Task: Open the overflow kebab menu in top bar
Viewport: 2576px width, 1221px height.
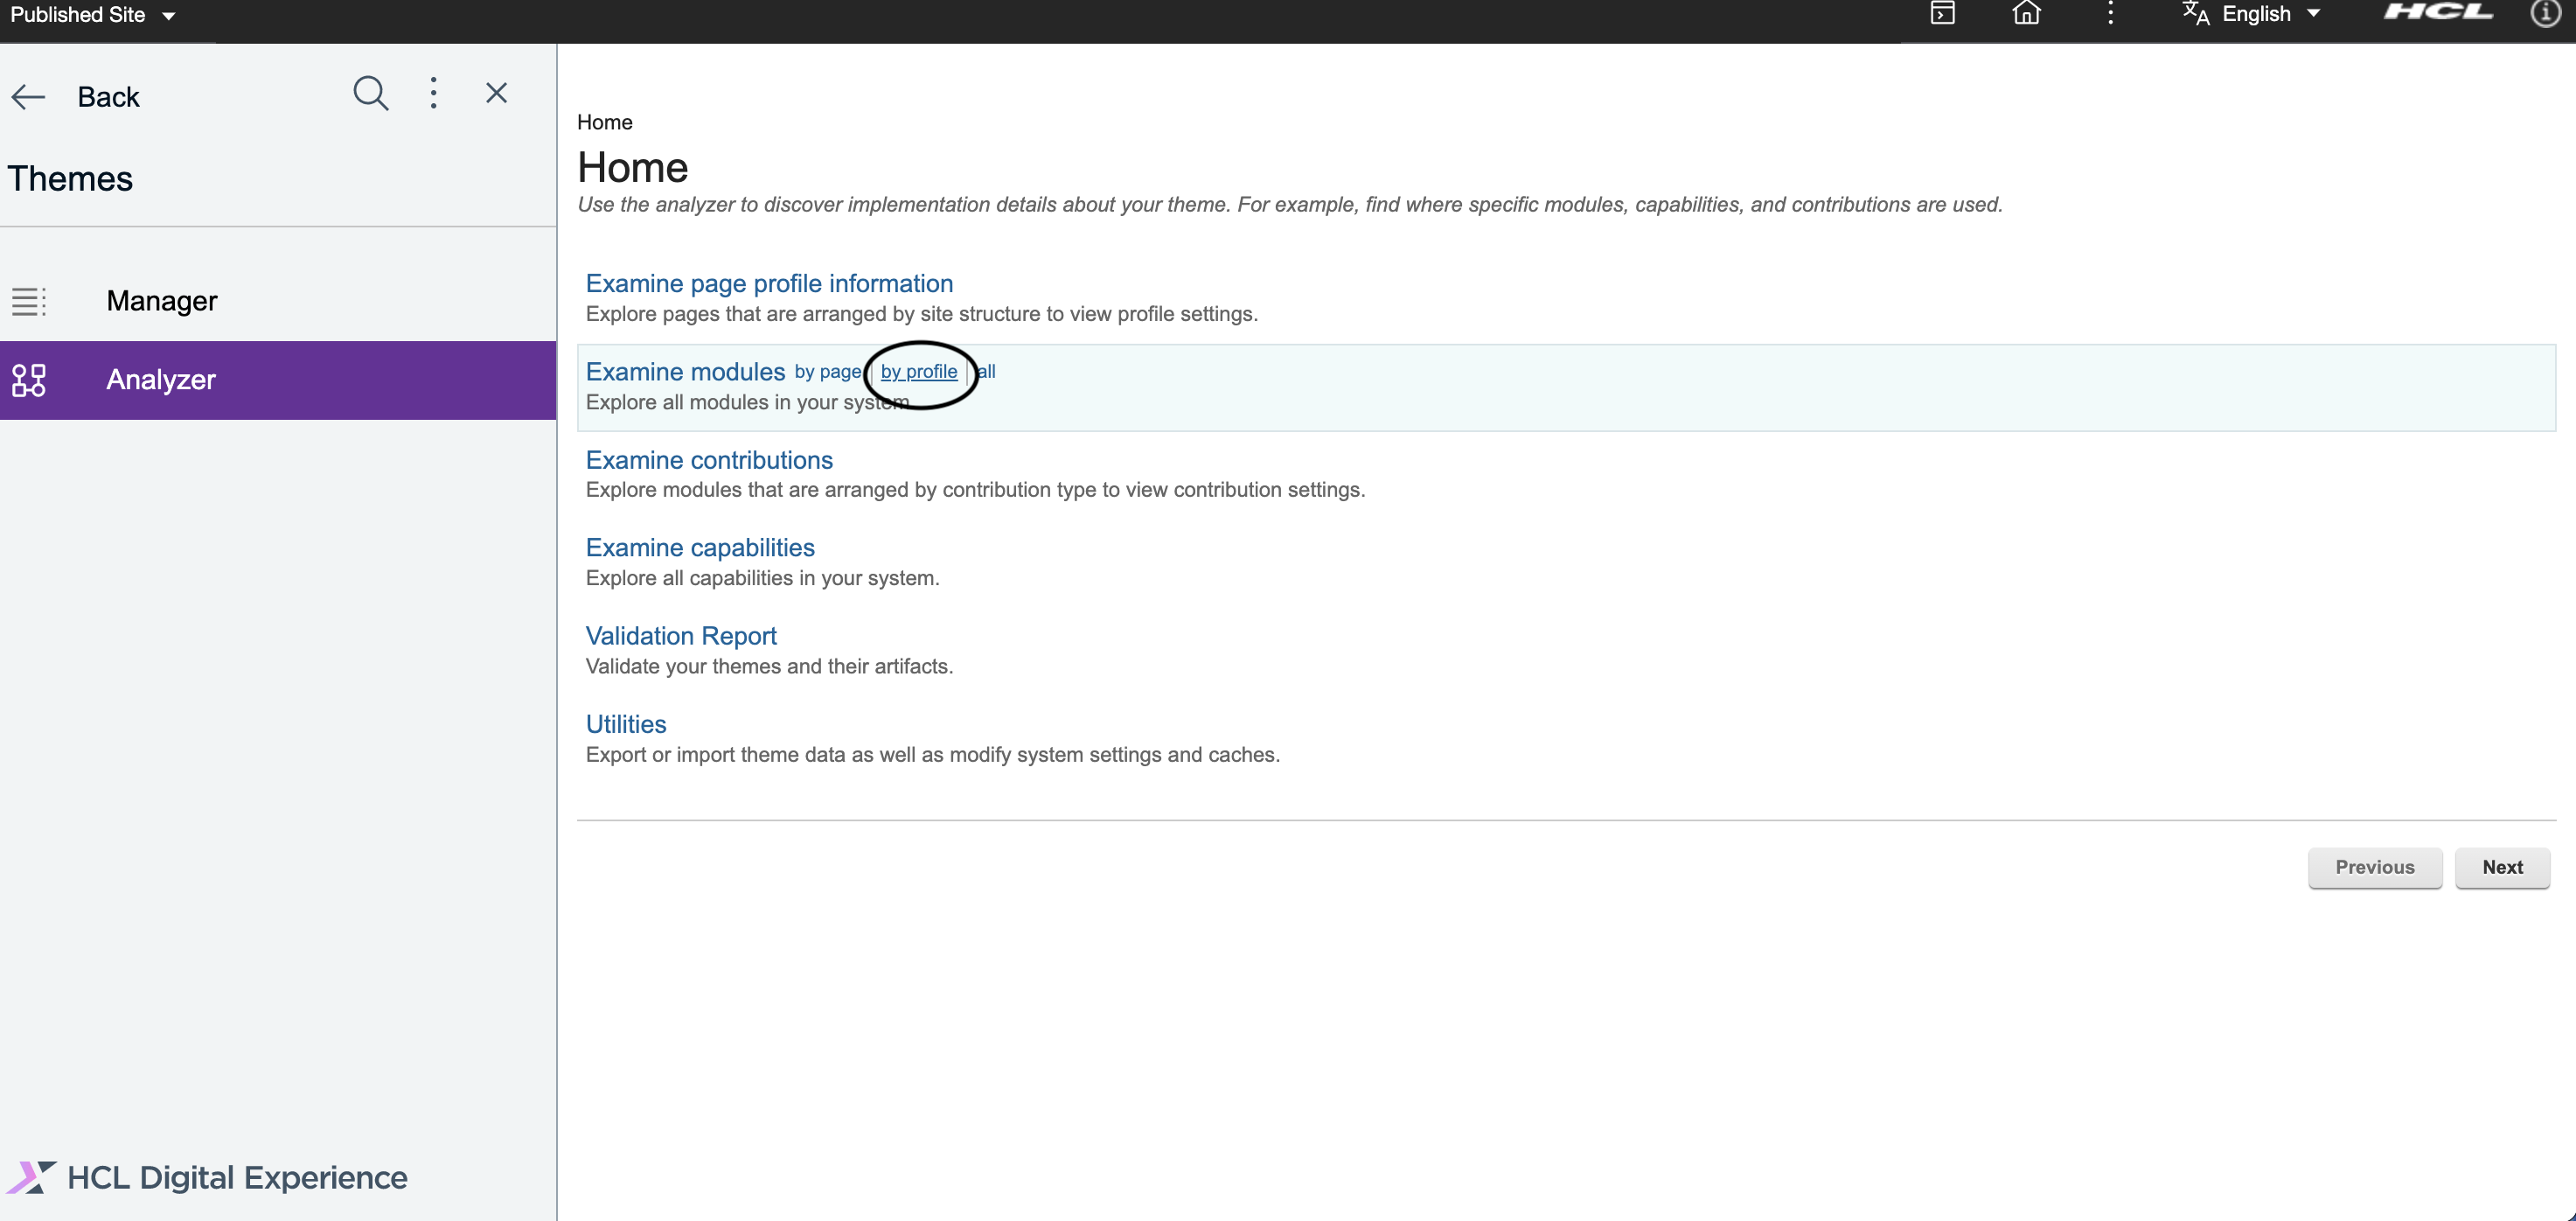Action: pyautogui.click(x=2110, y=14)
